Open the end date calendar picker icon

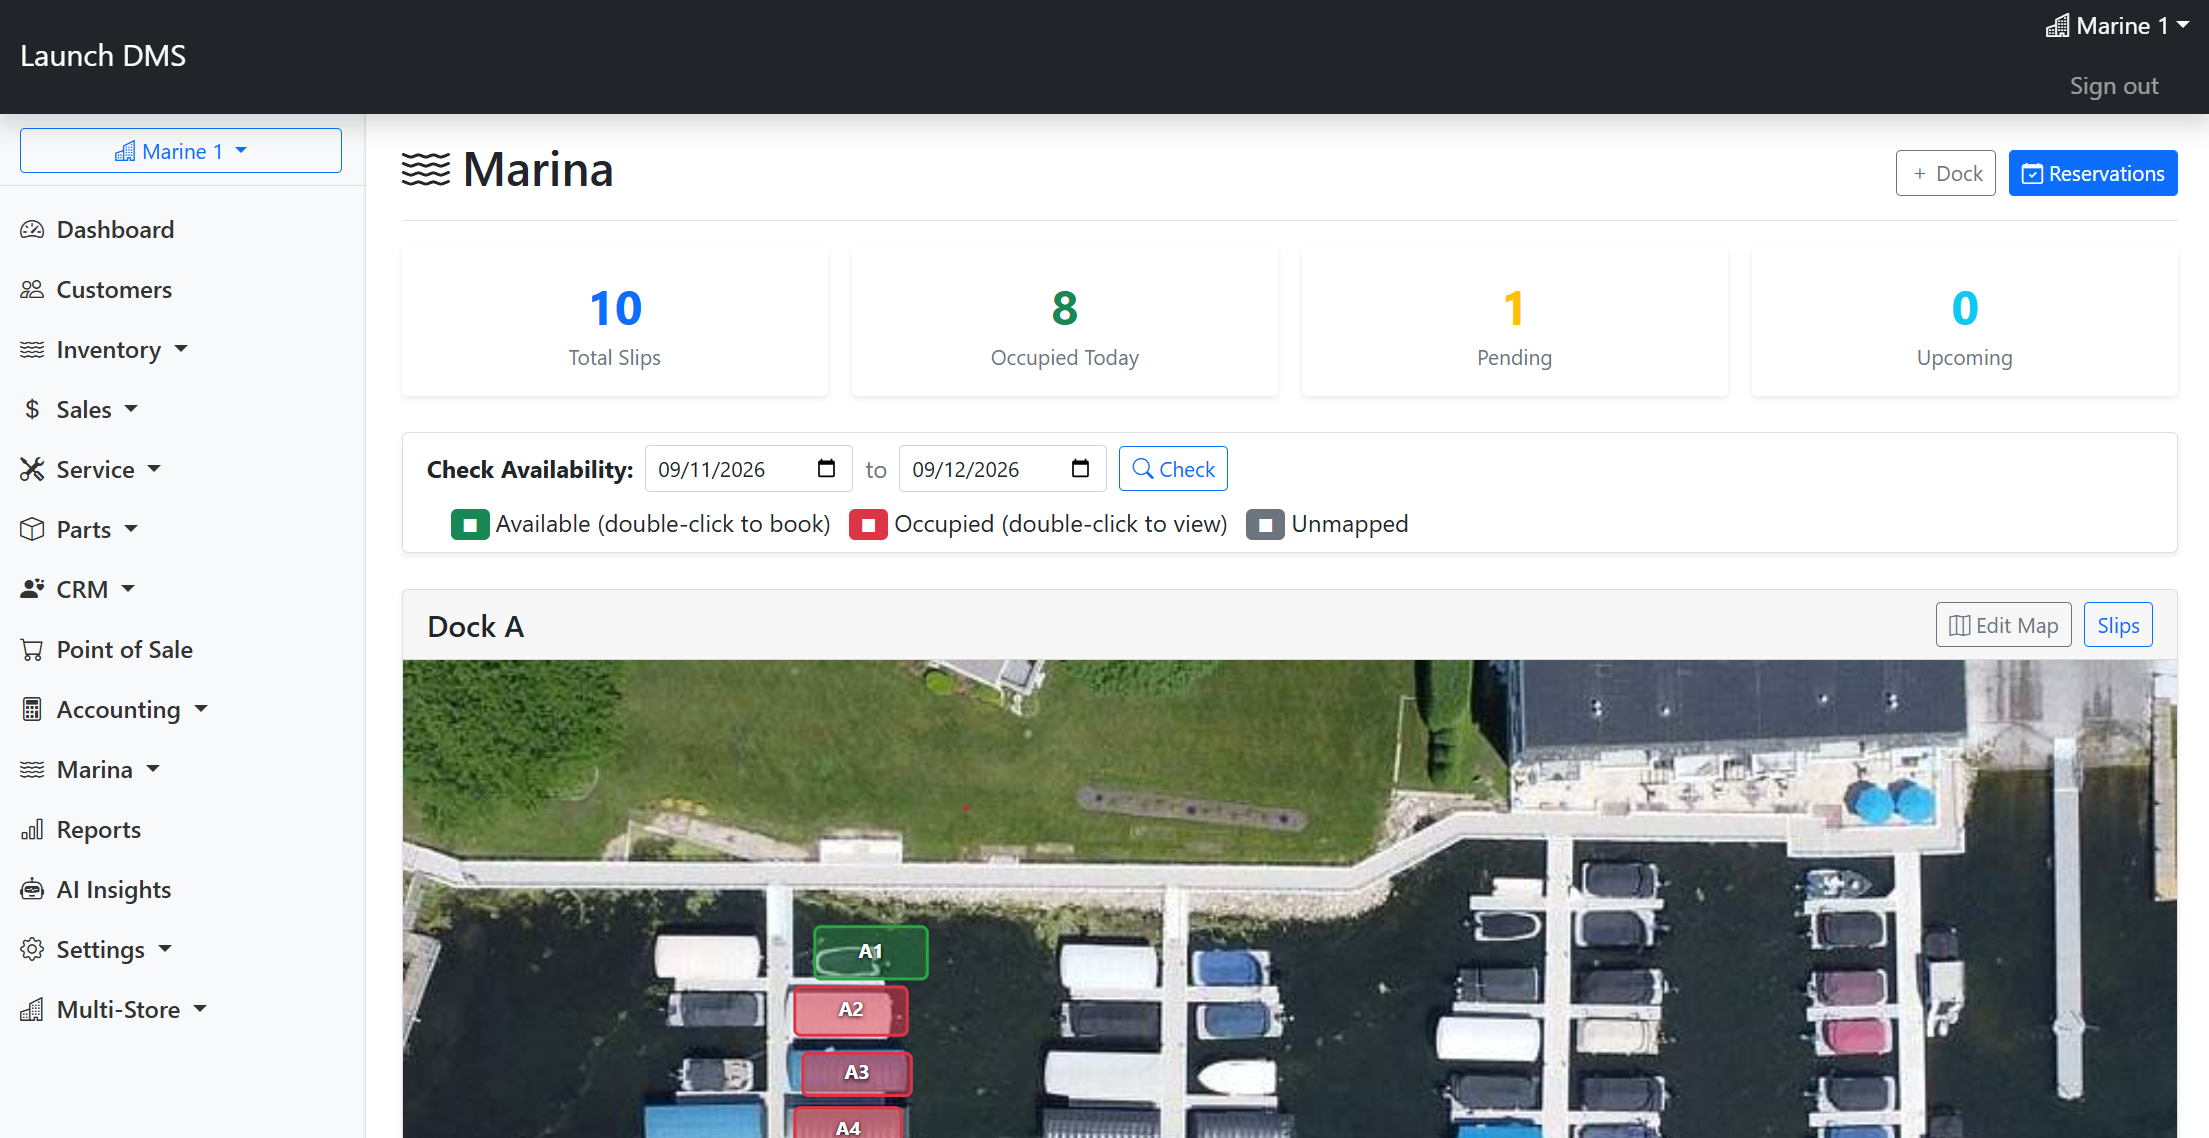[x=1080, y=469]
